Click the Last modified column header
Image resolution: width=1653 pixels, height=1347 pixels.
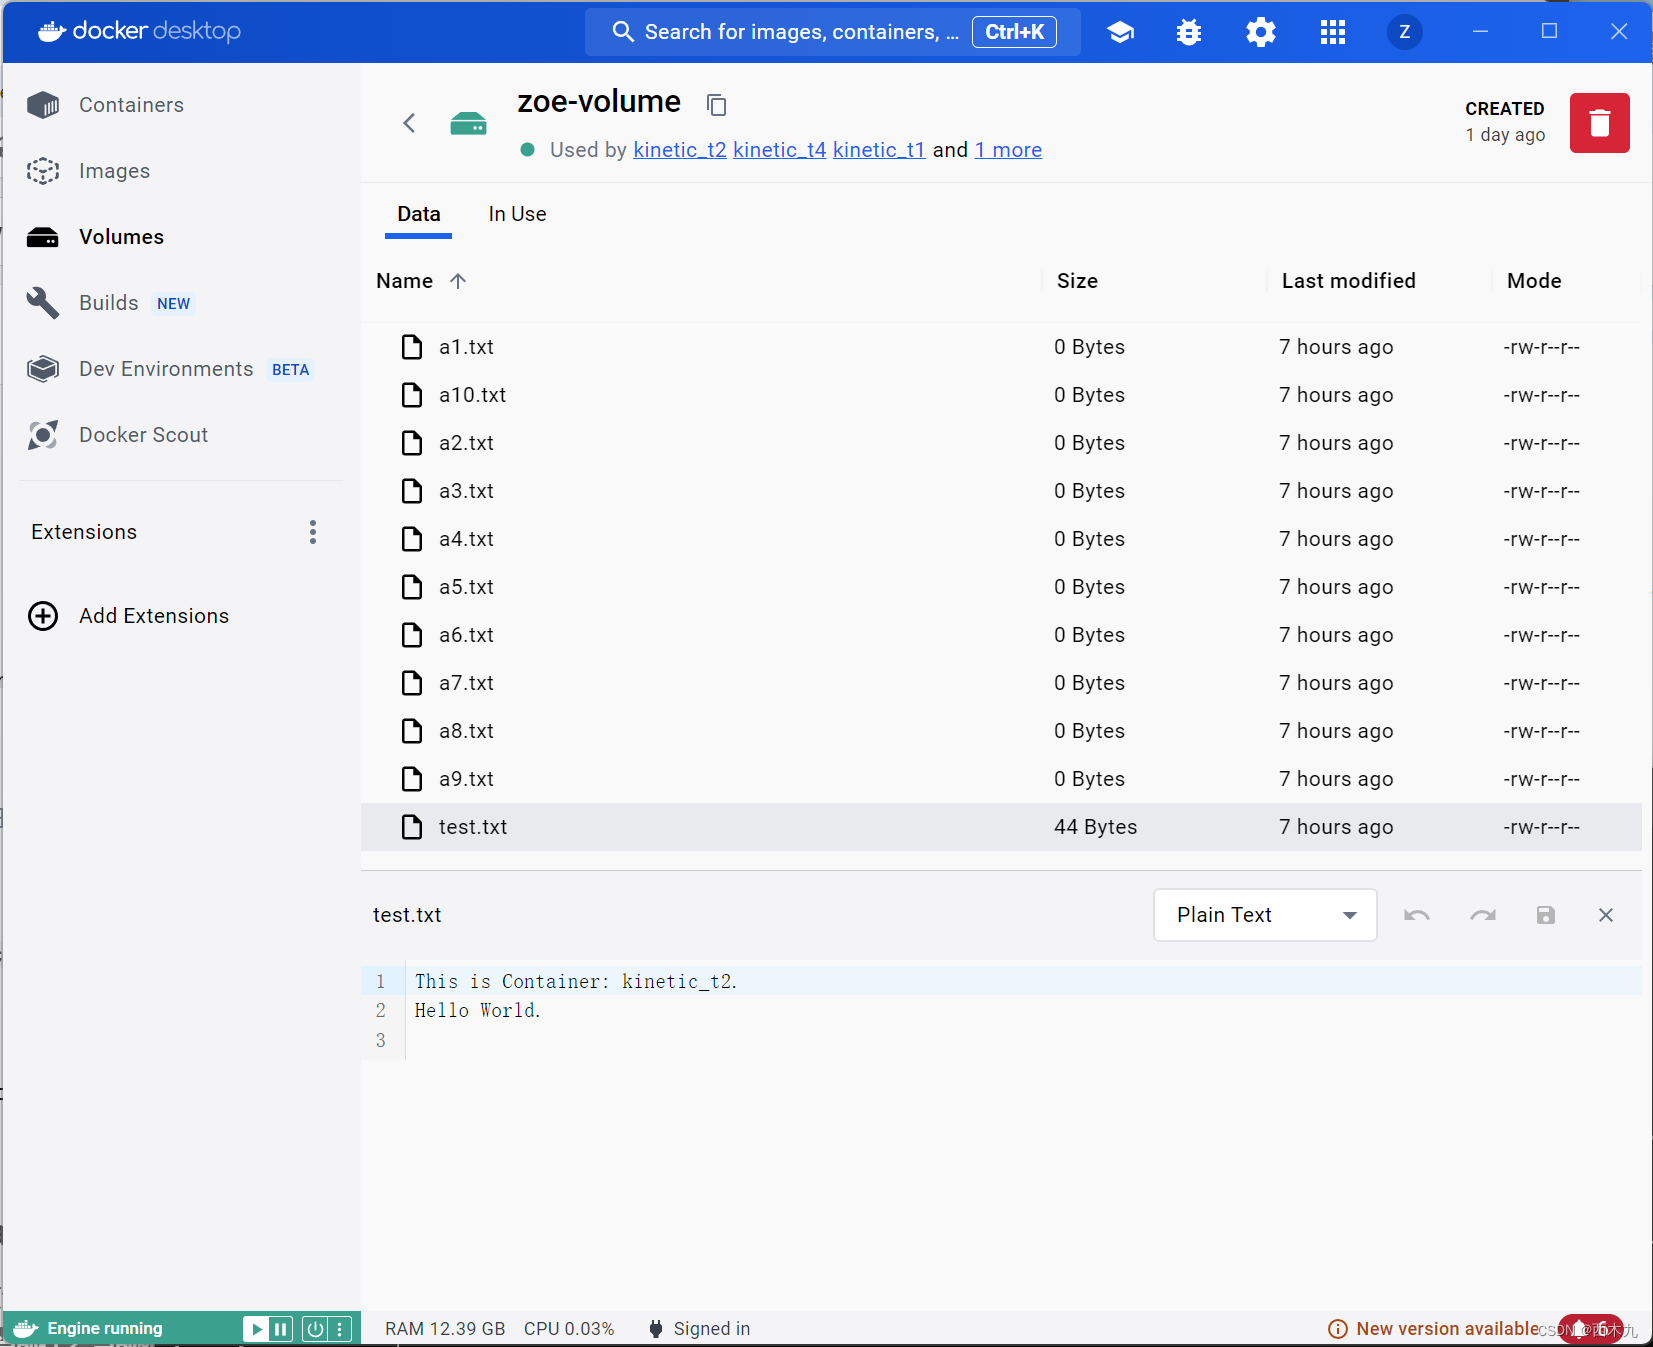(x=1348, y=281)
